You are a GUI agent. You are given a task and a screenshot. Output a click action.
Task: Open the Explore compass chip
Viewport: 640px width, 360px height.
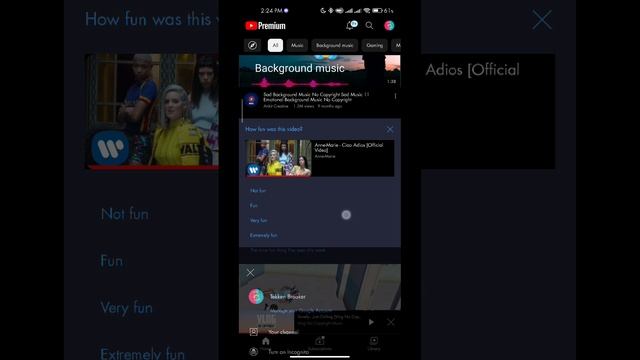pyautogui.click(x=253, y=45)
